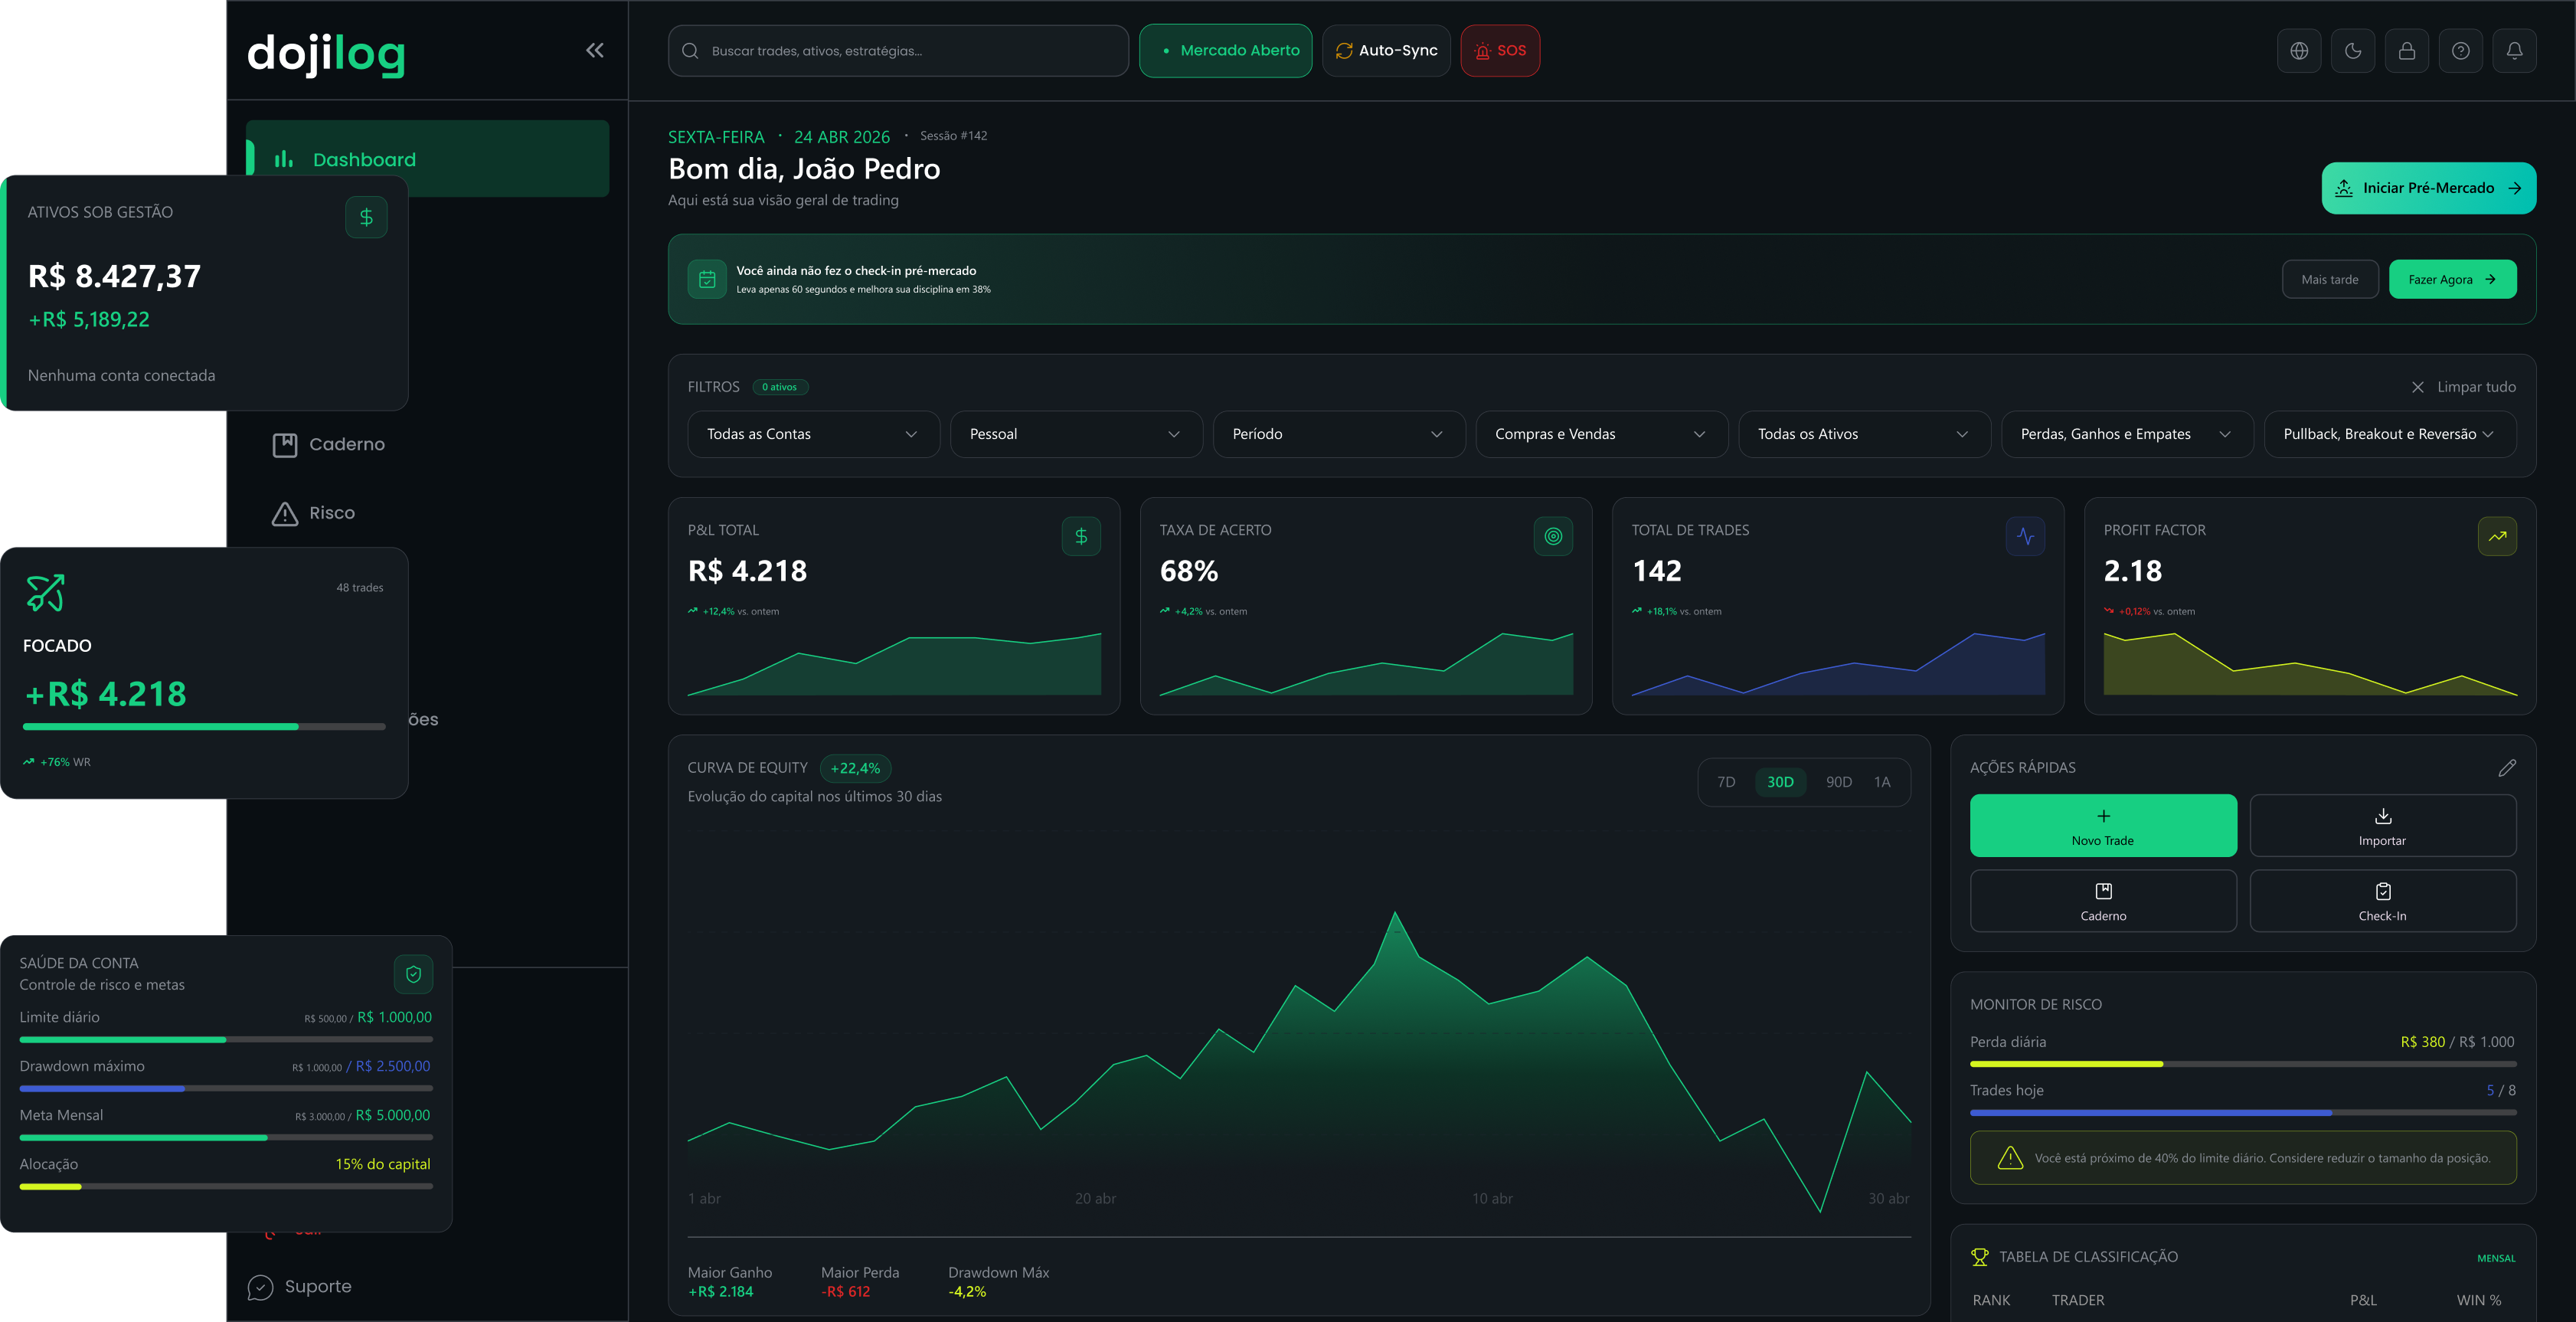Image resolution: width=2576 pixels, height=1322 pixels.
Task: Open Todas os Ativos dropdown
Action: coord(1864,434)
